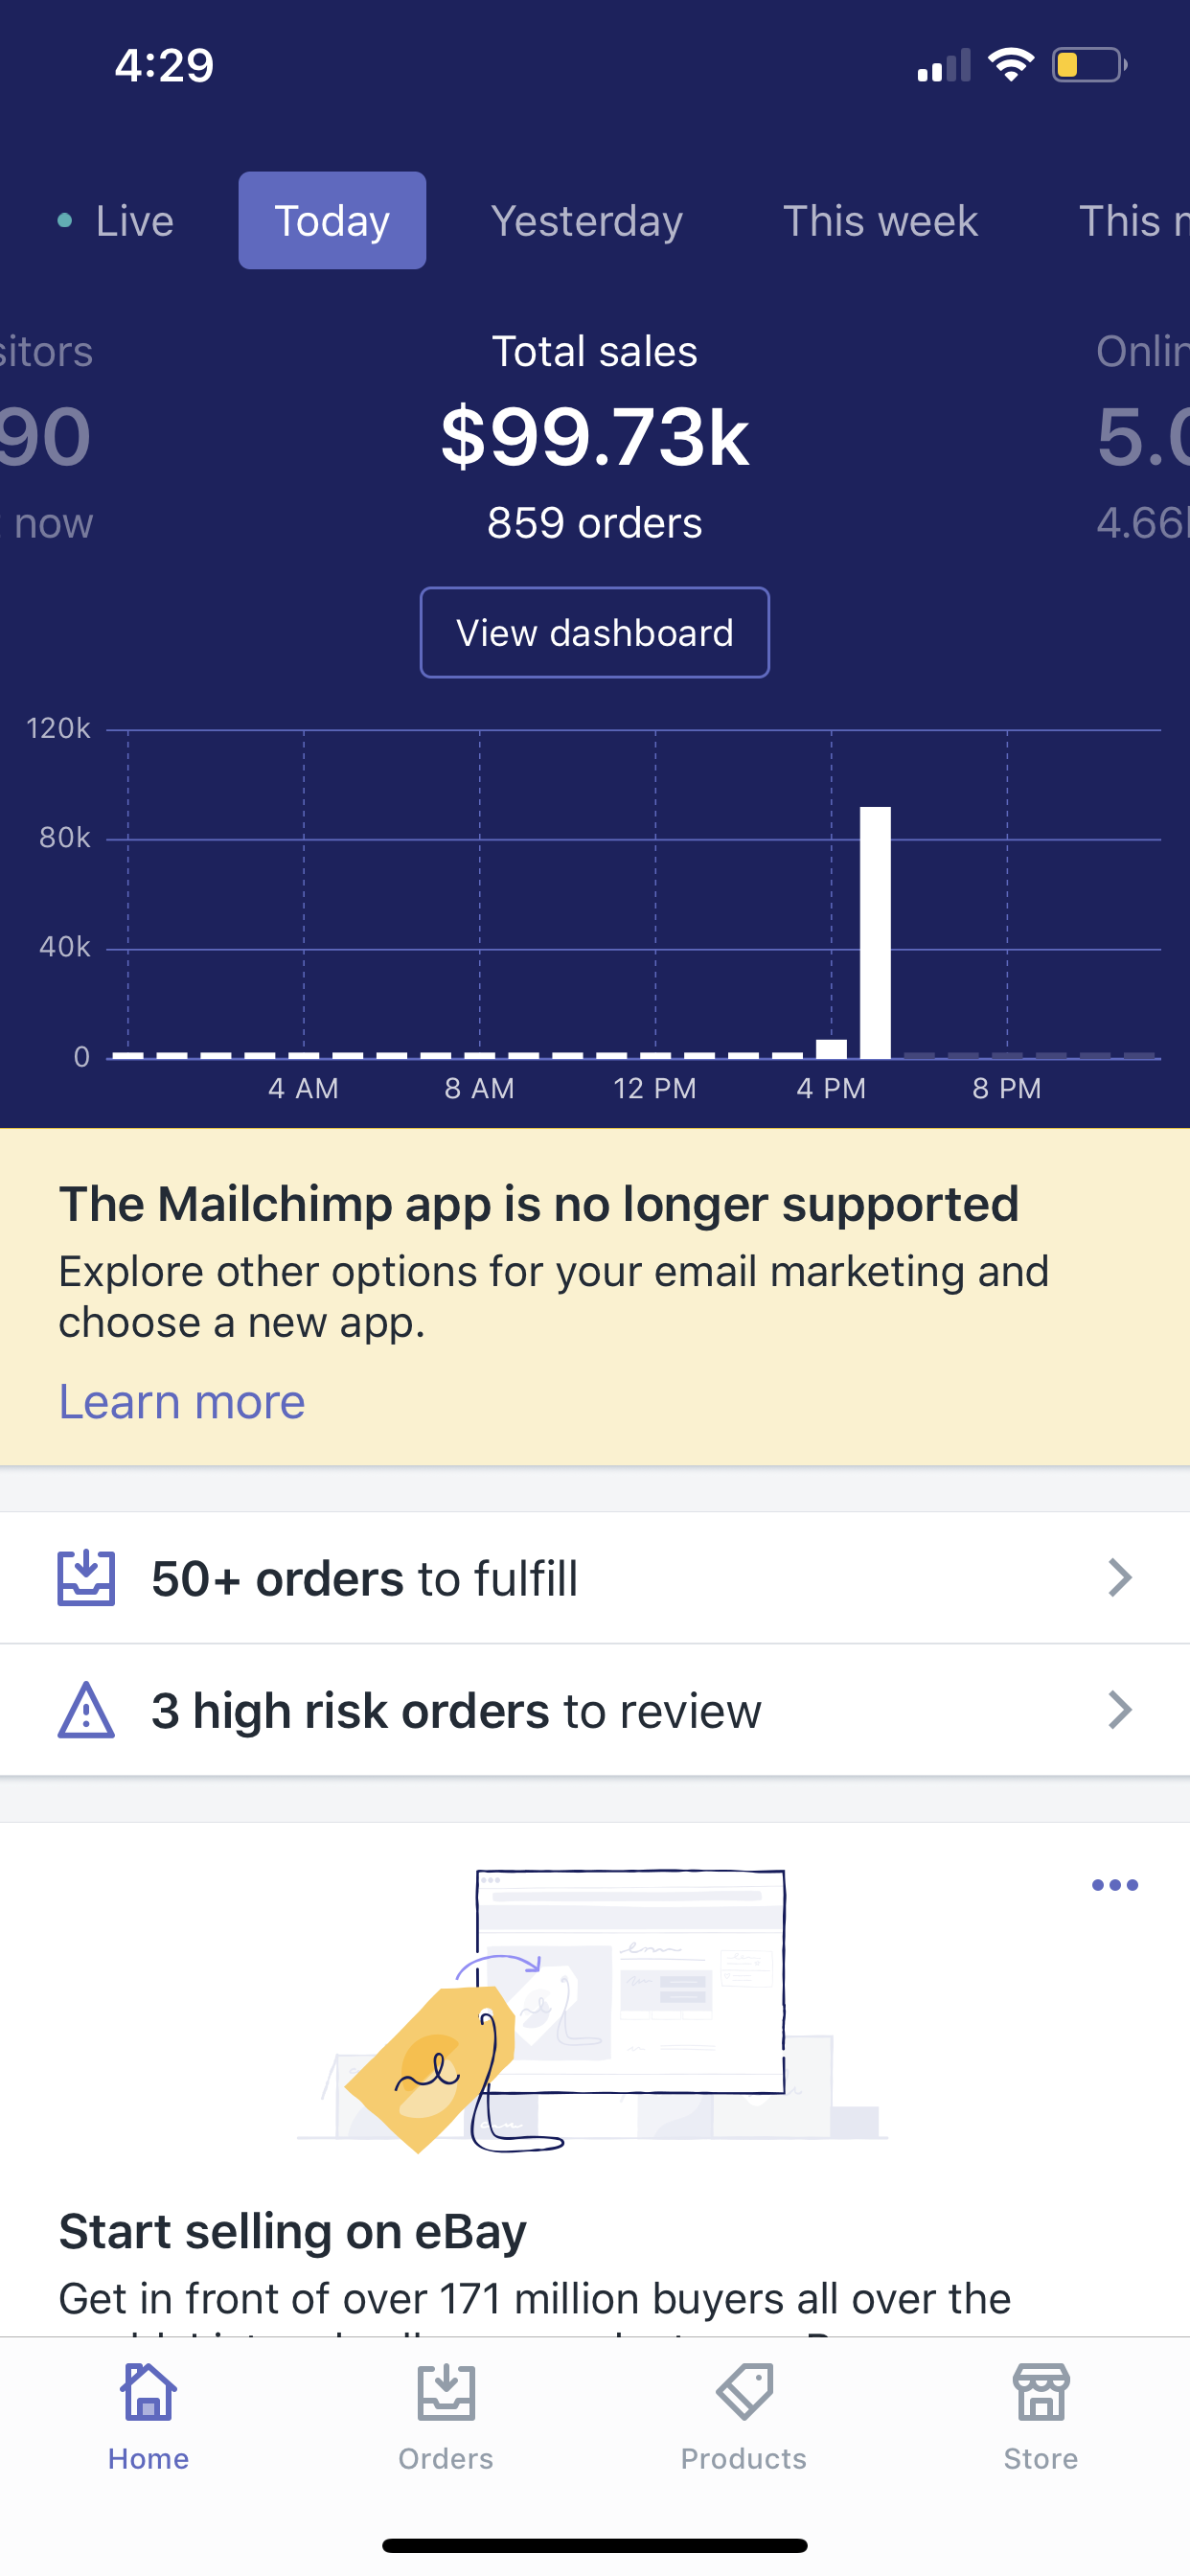Viewport: 1190px width, 2576px height.
Task: Expand the 50+ orders to fulfill chevron
Action: pyautogui.click(x=1120, y=1578)
